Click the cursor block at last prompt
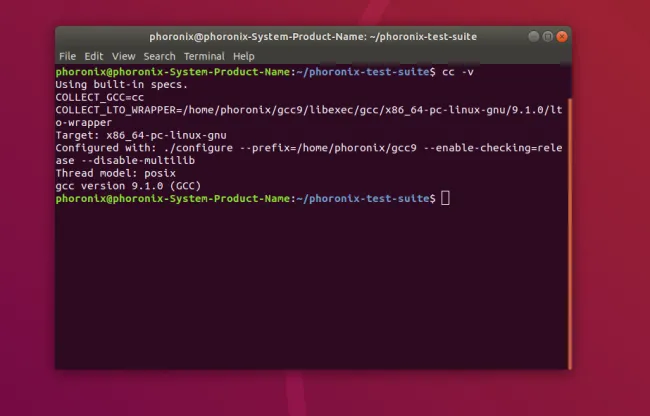 [445, 198]
